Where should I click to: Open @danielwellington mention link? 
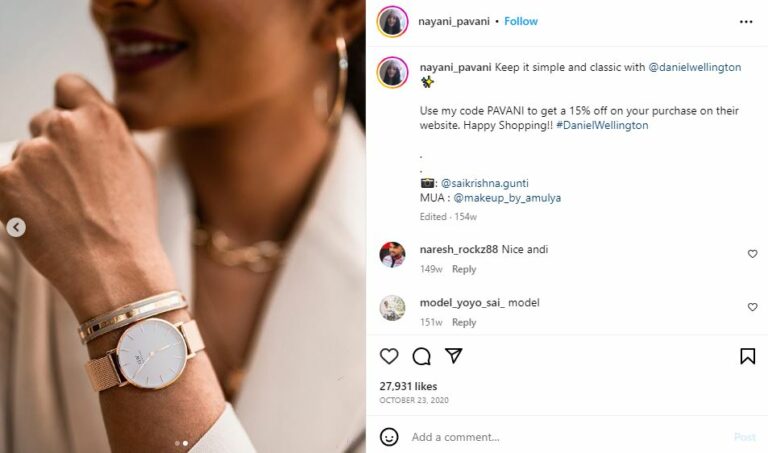coord(695,67)
